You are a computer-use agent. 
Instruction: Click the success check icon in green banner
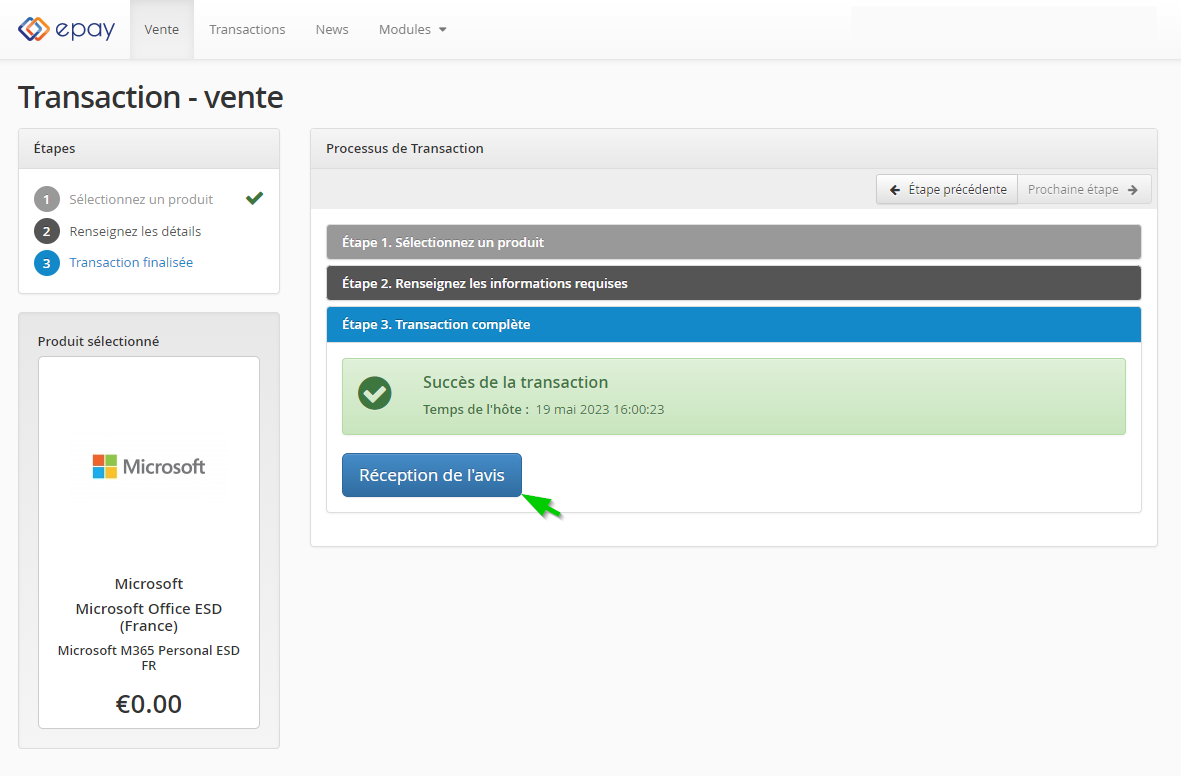click(374, 393)
